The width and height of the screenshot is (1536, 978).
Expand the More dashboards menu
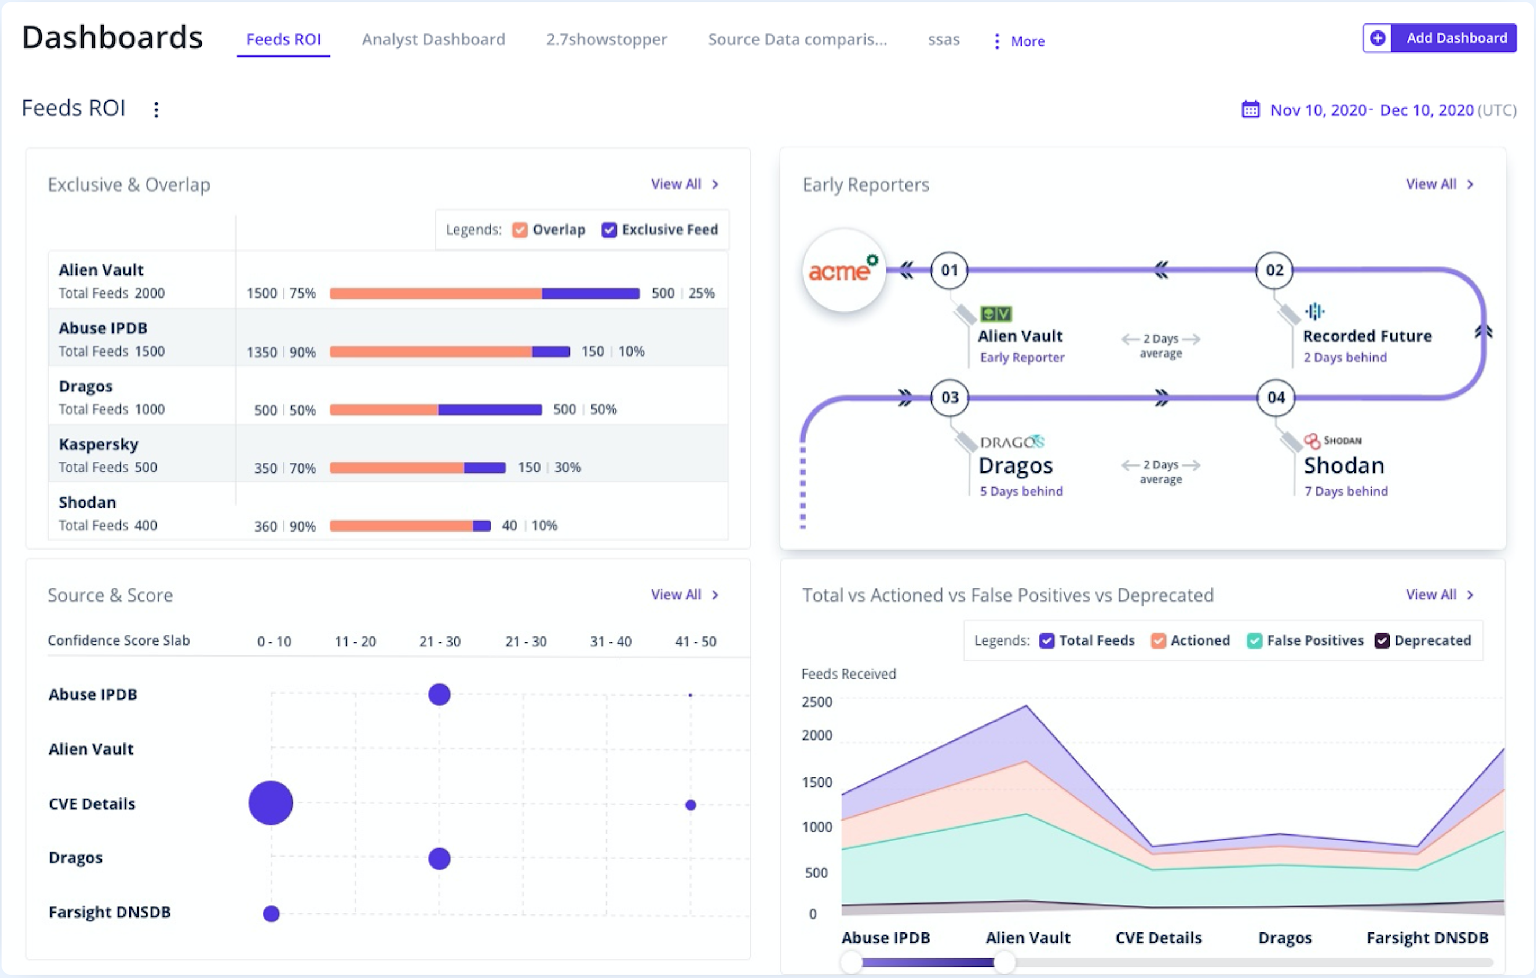pos(1019,41)
